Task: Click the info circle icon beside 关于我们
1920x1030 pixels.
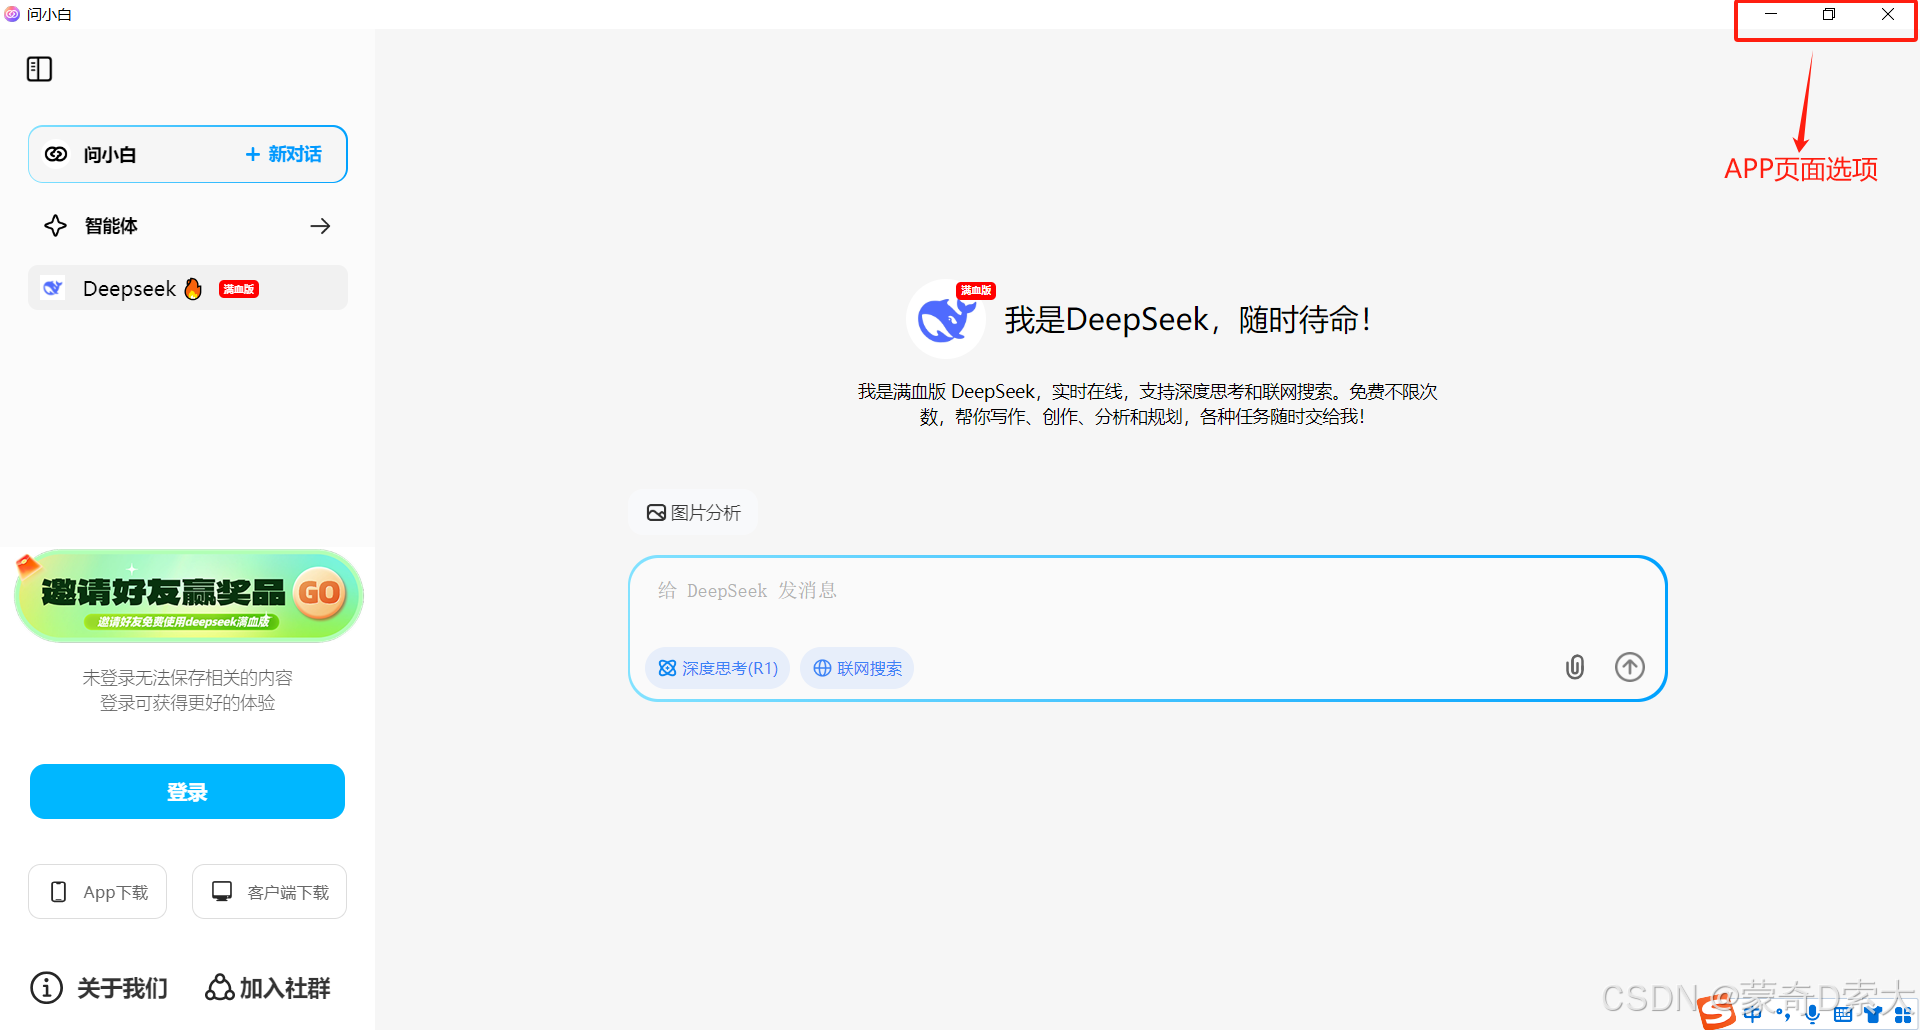Action: 47,988
